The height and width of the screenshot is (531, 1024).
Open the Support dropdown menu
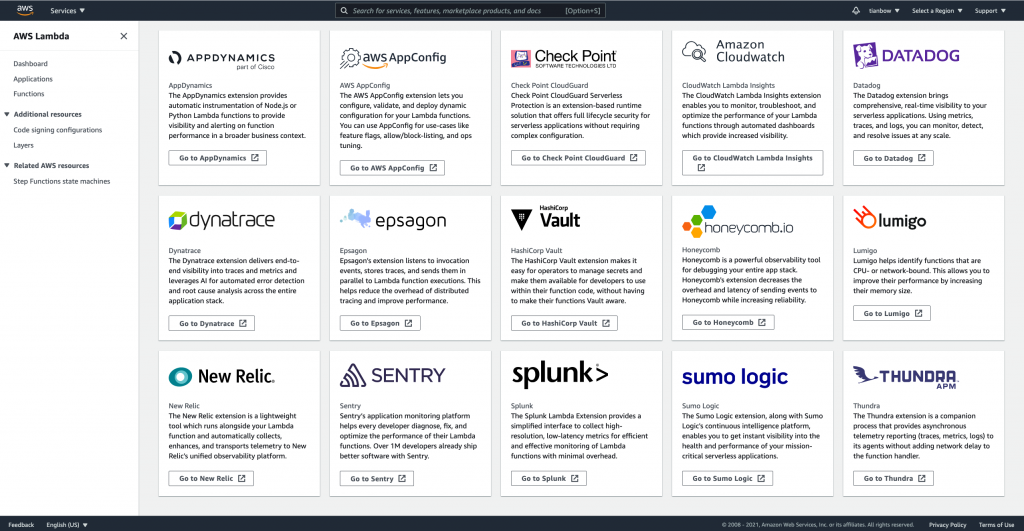(x=990, y=10)
